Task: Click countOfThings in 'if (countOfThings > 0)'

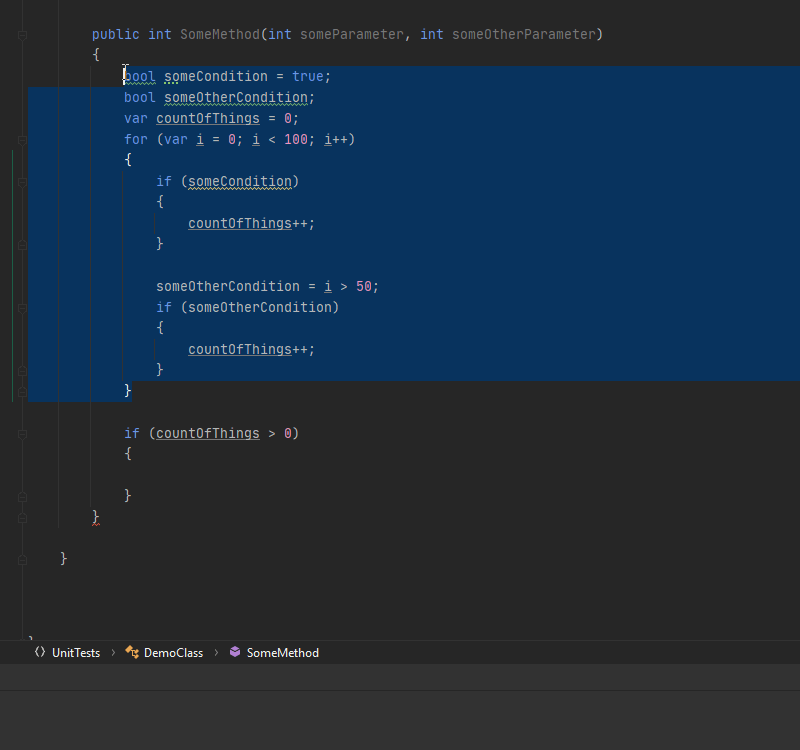Action: (208, 433)
